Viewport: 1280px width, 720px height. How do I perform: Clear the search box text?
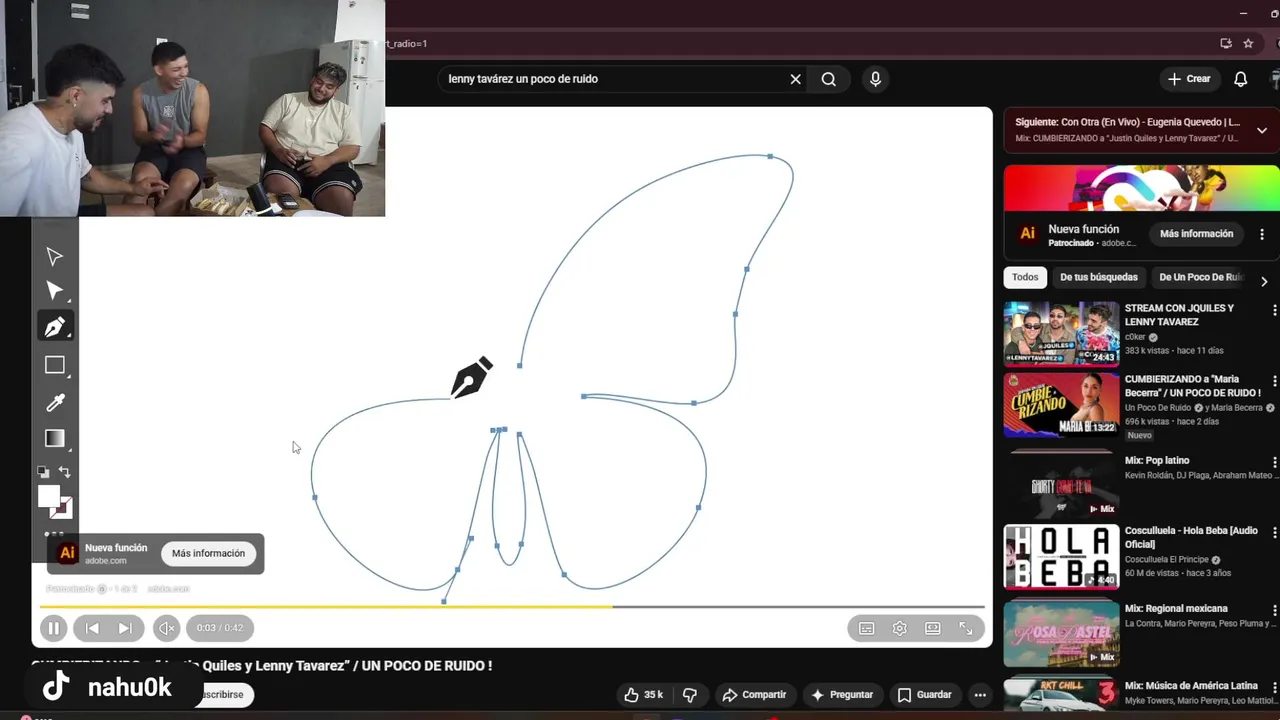pyautogui.click(x=796, y=79)
